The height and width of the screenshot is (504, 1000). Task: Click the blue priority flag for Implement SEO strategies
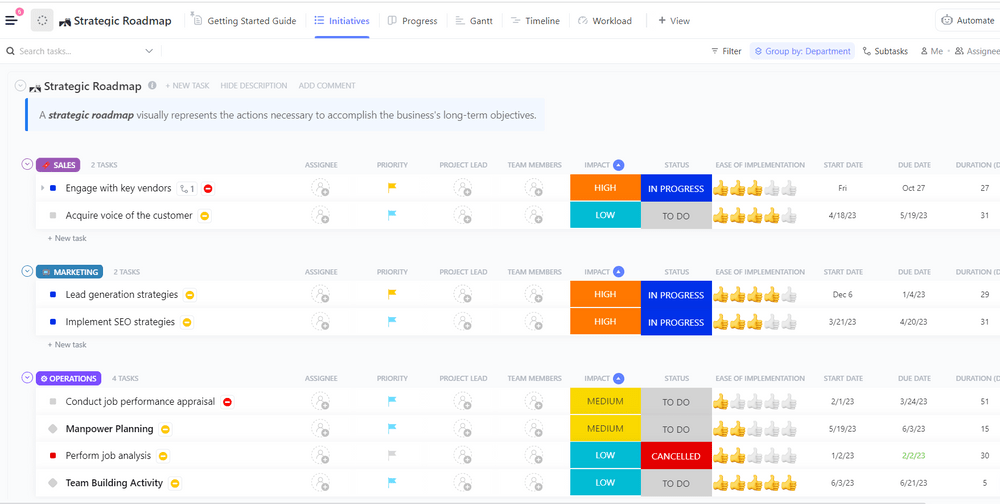tap(392, 322)
